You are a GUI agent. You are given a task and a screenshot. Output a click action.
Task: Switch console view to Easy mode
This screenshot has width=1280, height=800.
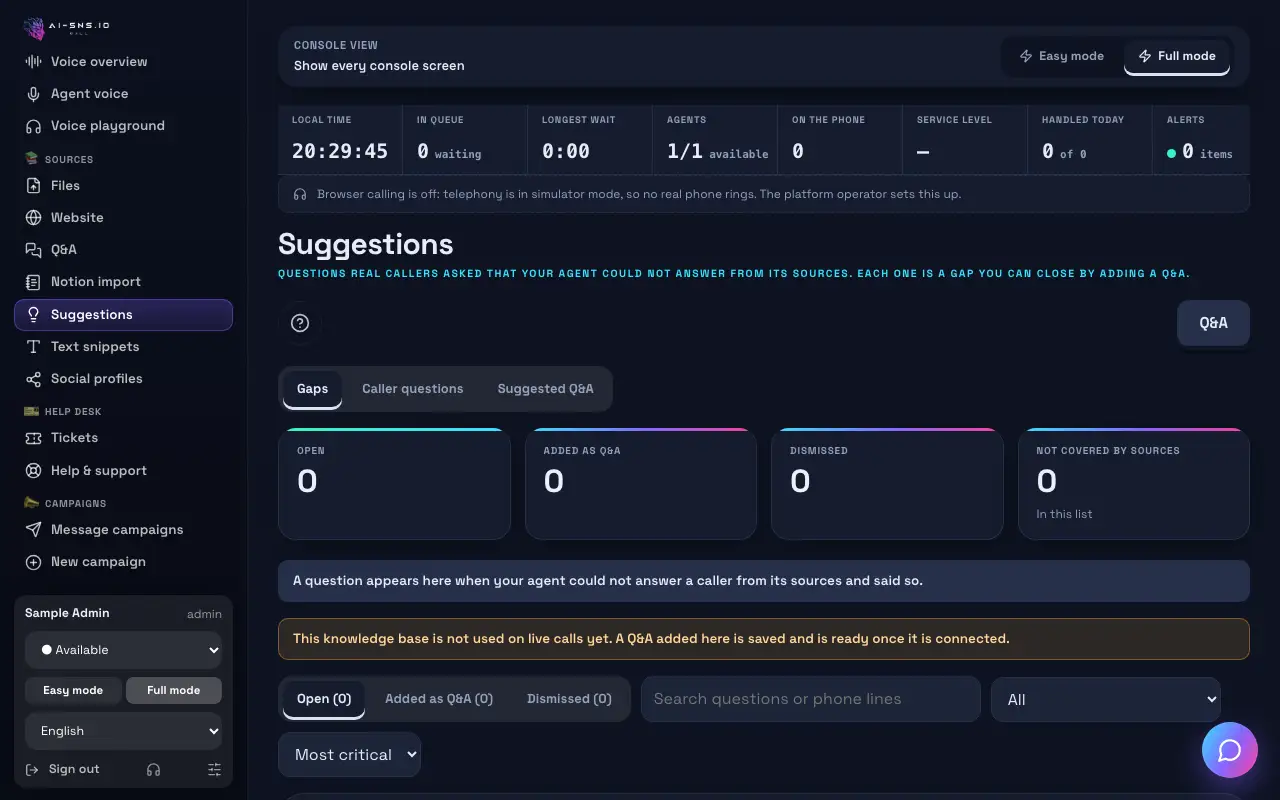(x=1061, y=56)
